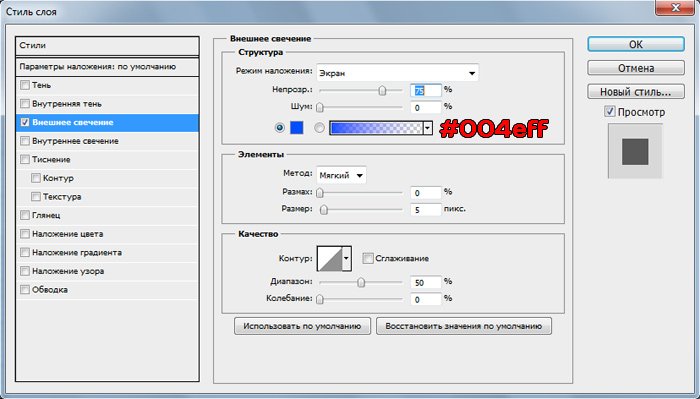Open the gradient preview editor

click(376, 128)
